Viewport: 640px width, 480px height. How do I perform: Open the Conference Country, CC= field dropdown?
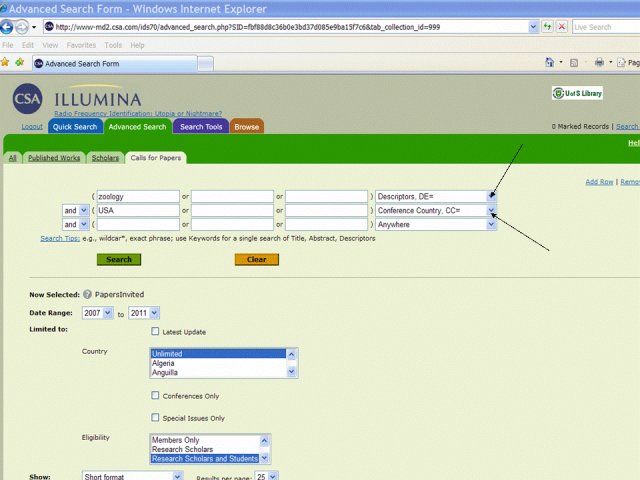tap(491, 210)
